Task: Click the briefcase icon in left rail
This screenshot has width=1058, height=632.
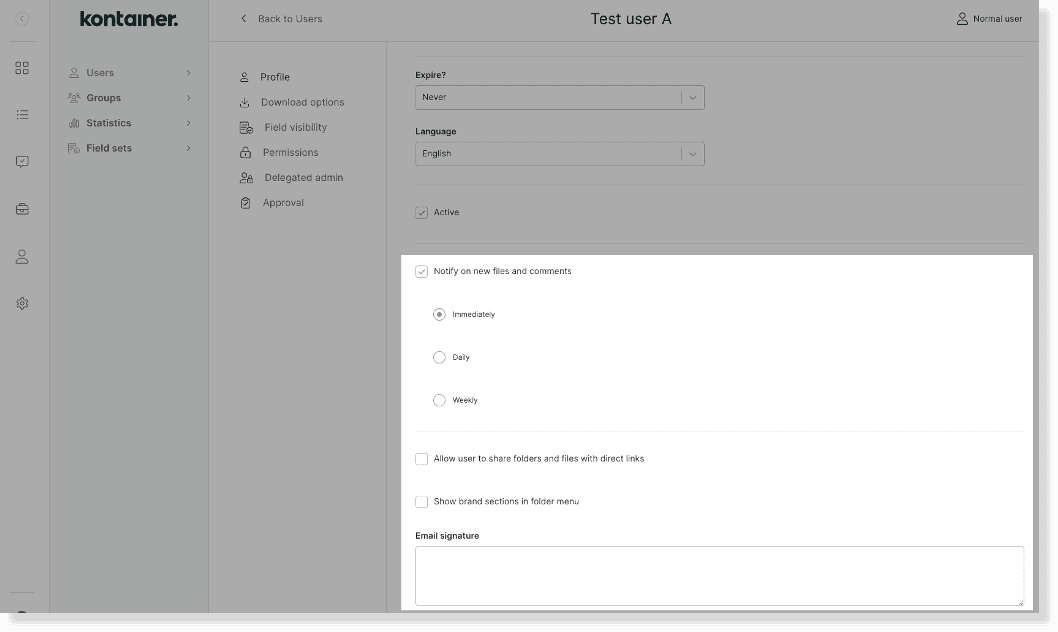Action: click(22, 208)
